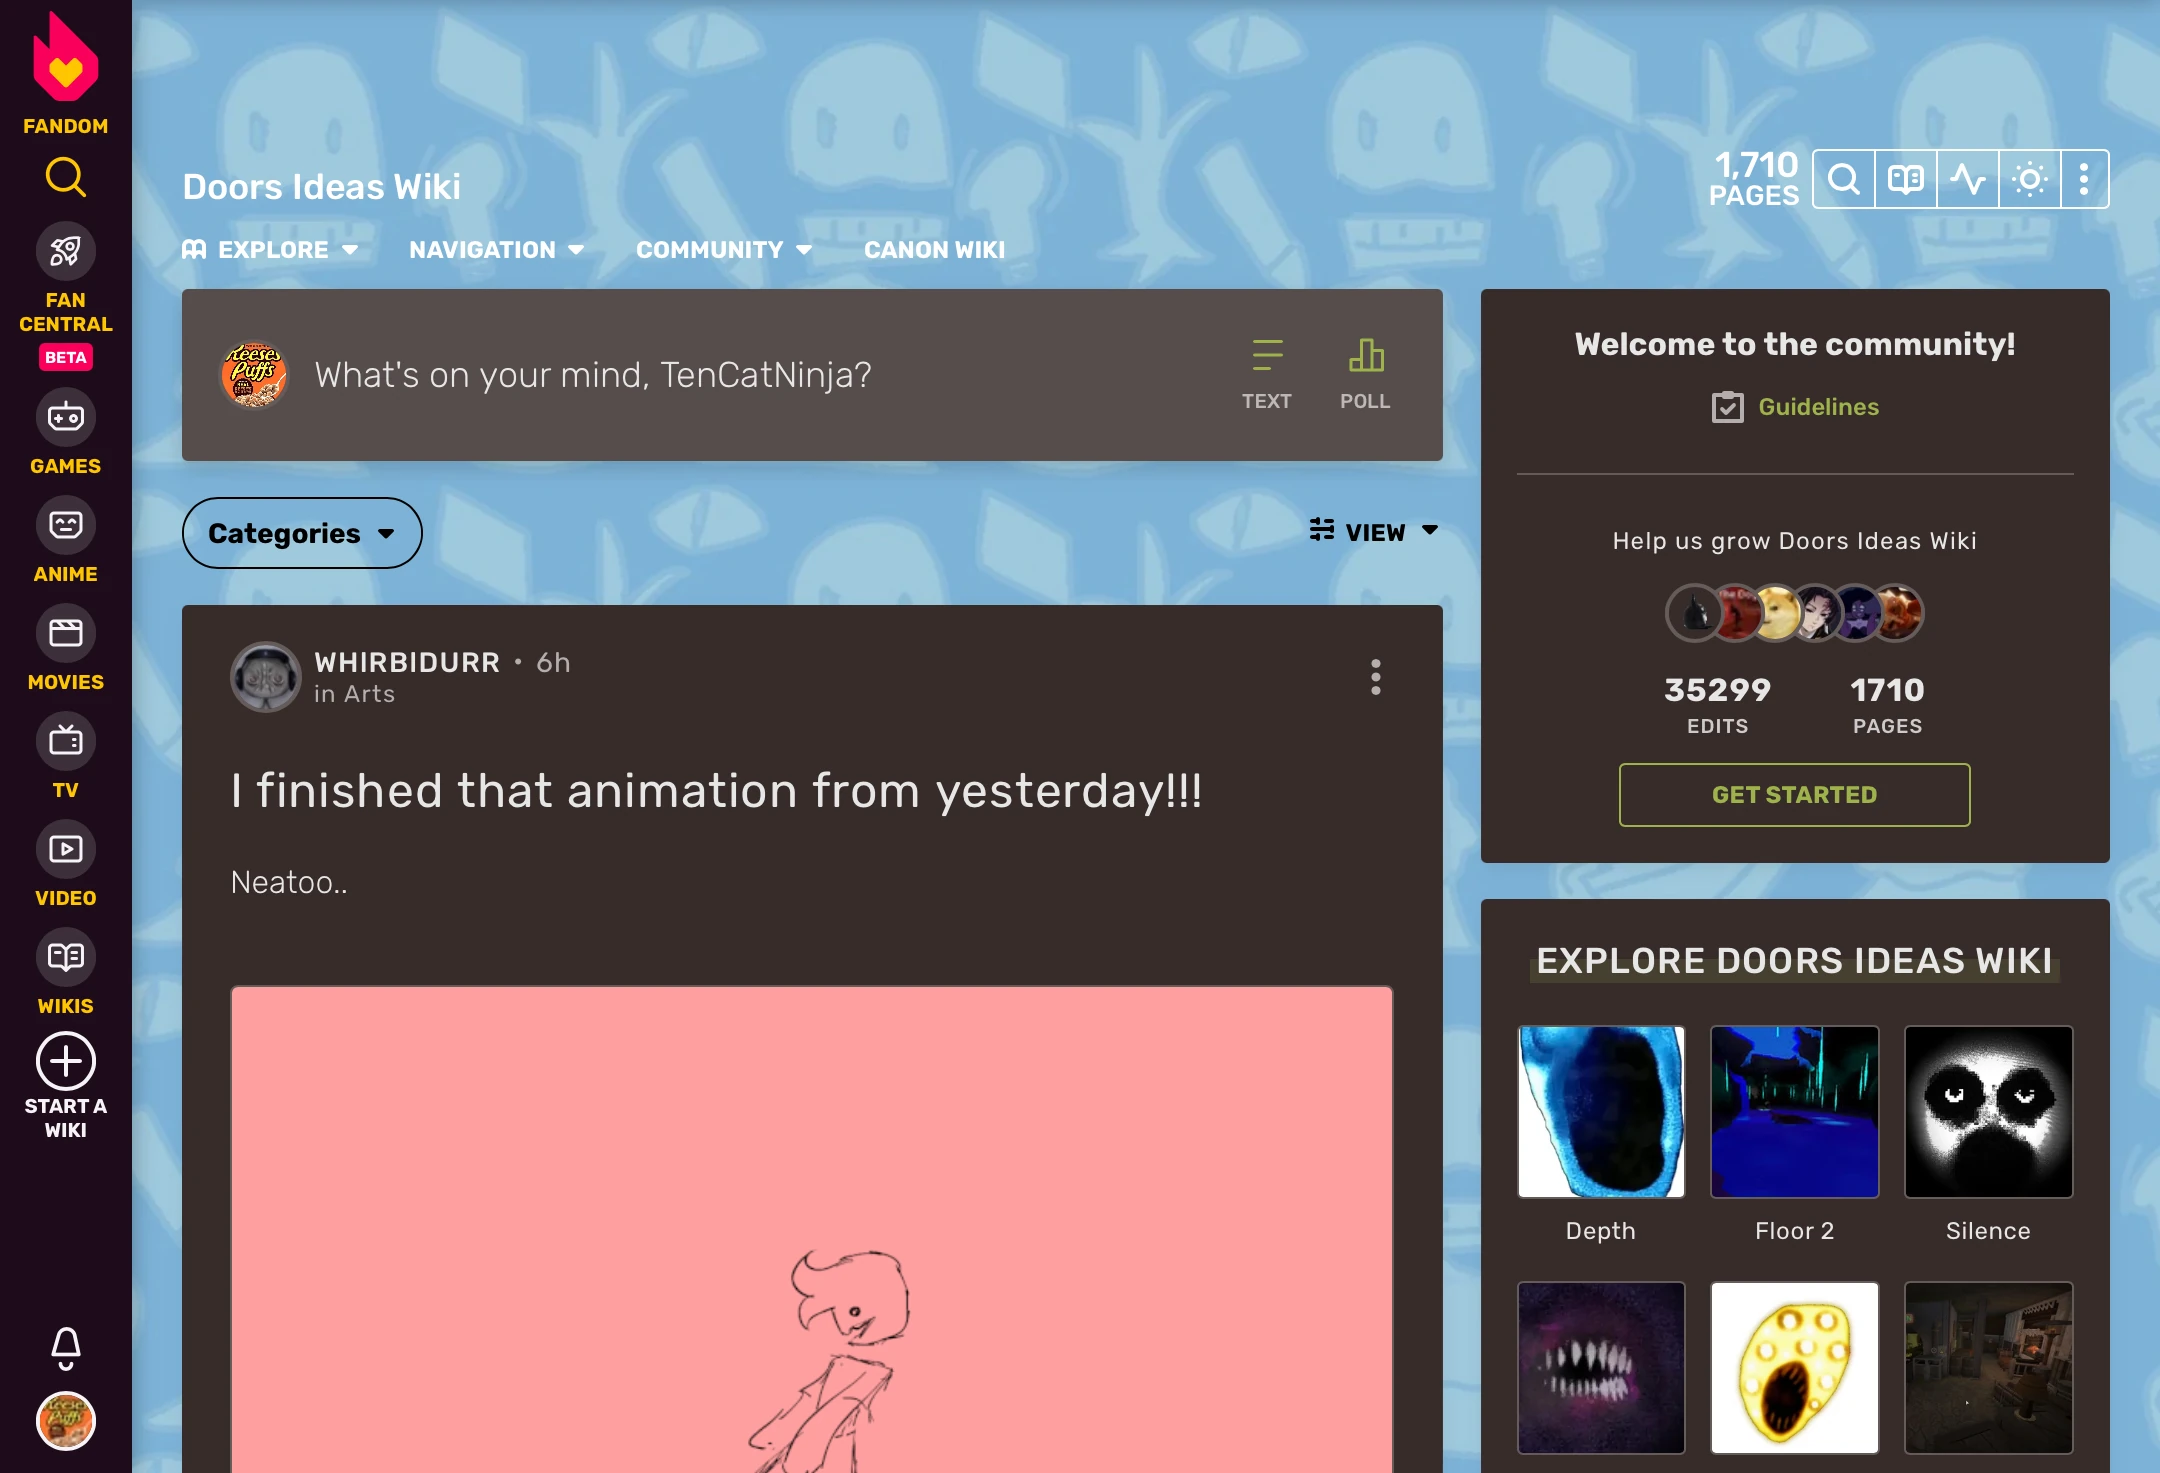Click the Get Started button
The image size is (2160, 1473).
(x=1794, y=795)
